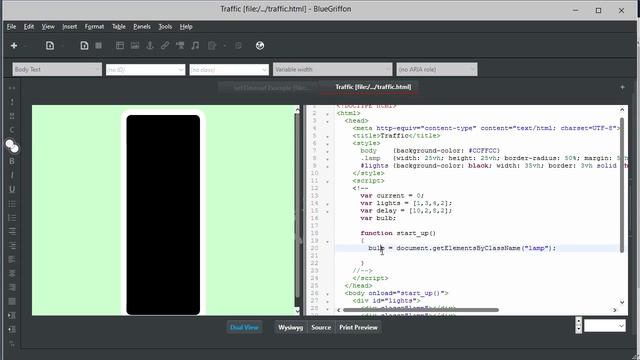This screenshot has width=640, height=360.
Task: Activate Dual View mode
Action: (244, 327)
